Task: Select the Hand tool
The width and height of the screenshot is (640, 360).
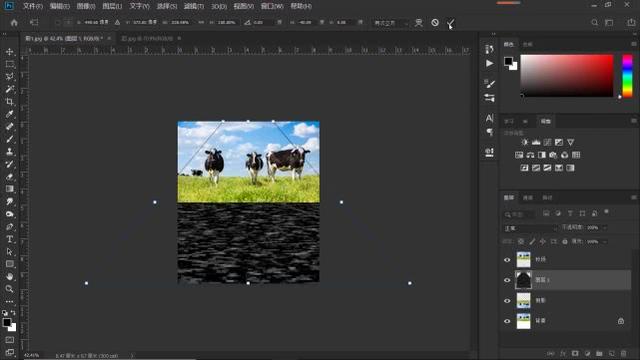Action: coord(10,276)
